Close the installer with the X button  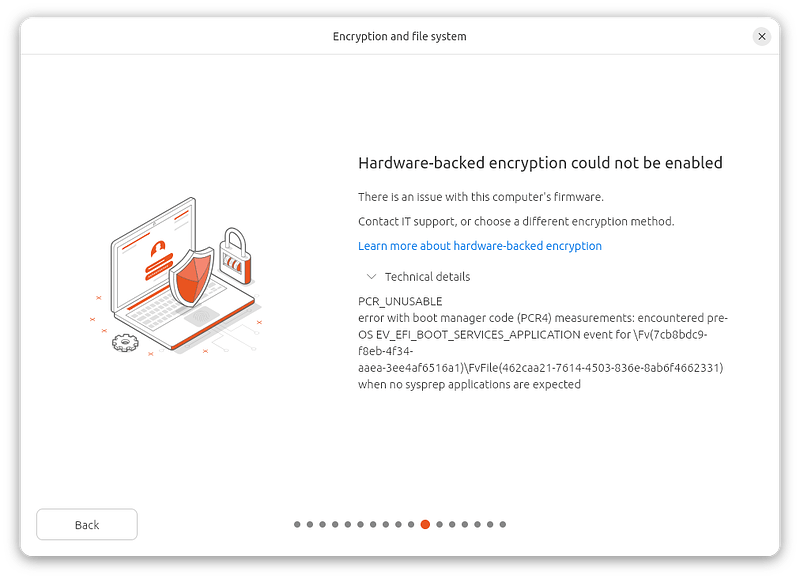(761, 36)
